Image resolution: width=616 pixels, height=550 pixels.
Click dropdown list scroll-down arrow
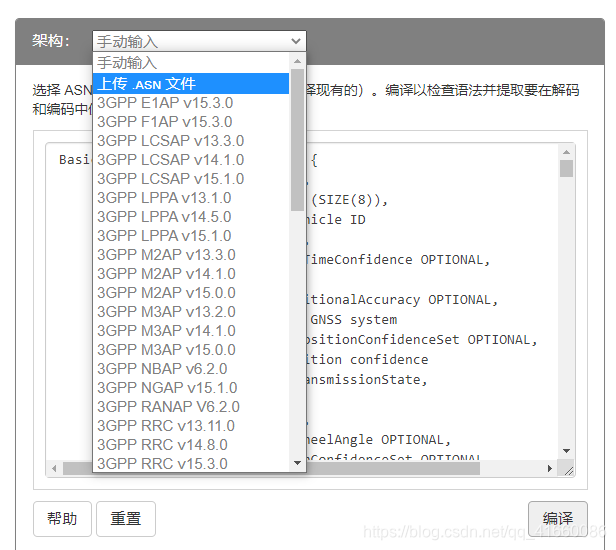click(297, 463)
